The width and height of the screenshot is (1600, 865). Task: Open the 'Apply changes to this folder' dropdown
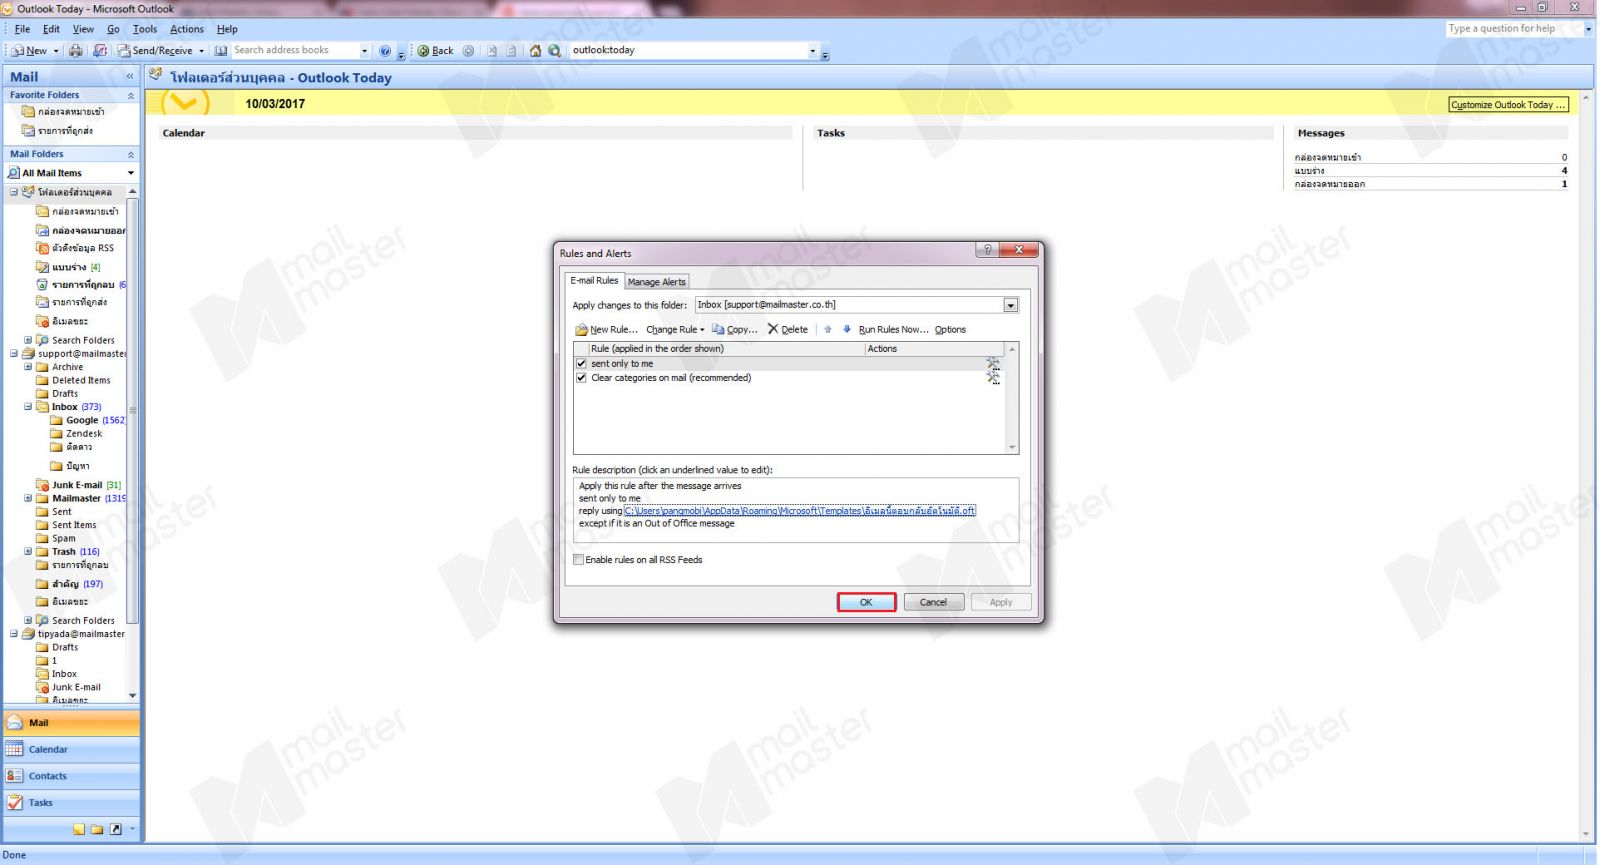[1010, 305]
